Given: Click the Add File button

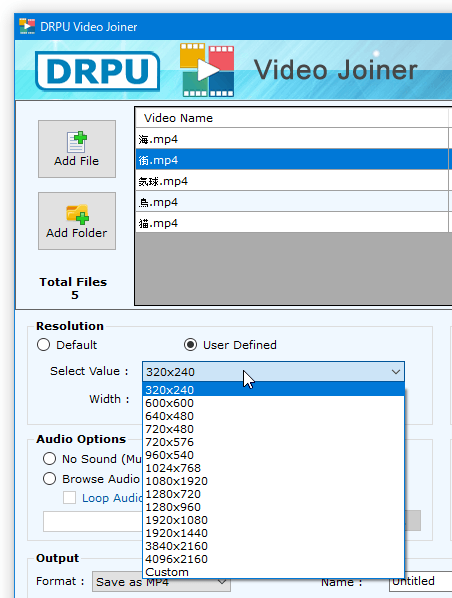Looking at the screenshot, I should point(77,149).
